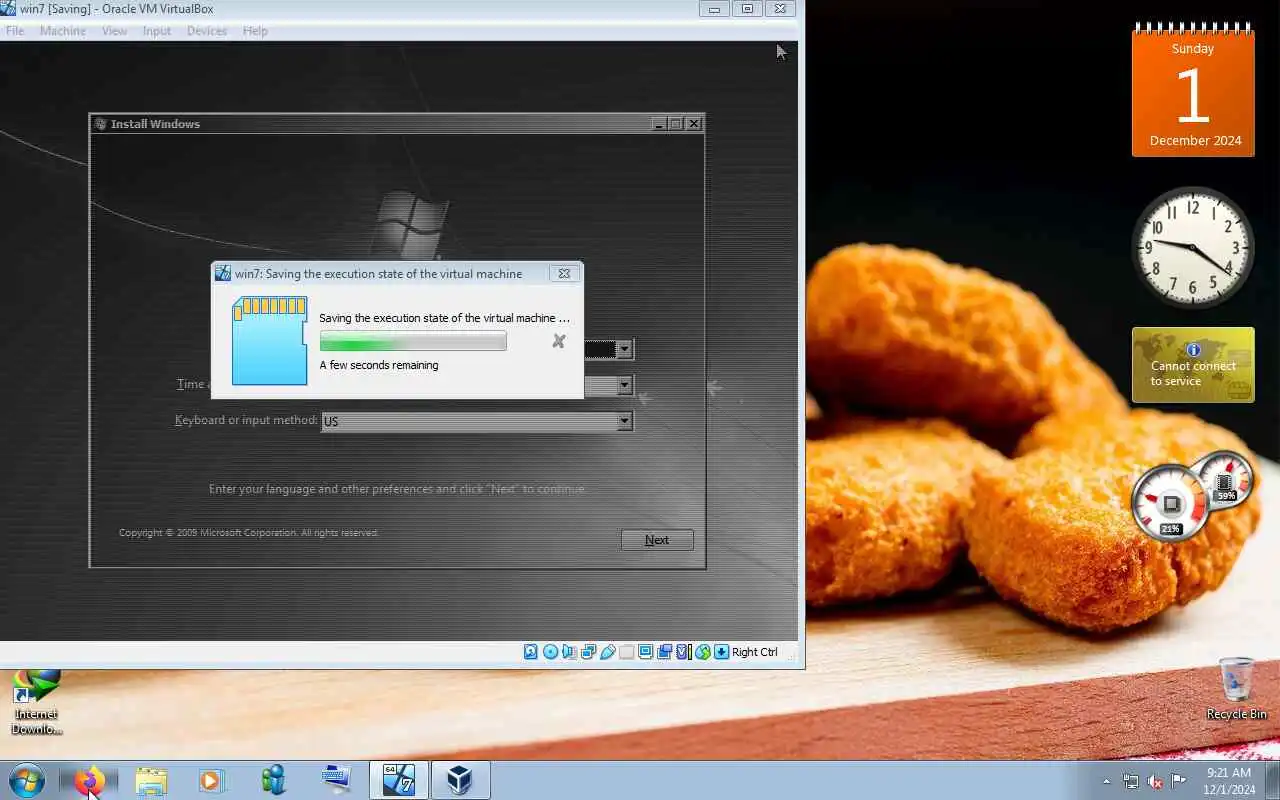This screenshot has height=800, width=1280.
Task: Click the Install Windows title bar text
Action: click(155, 124)
